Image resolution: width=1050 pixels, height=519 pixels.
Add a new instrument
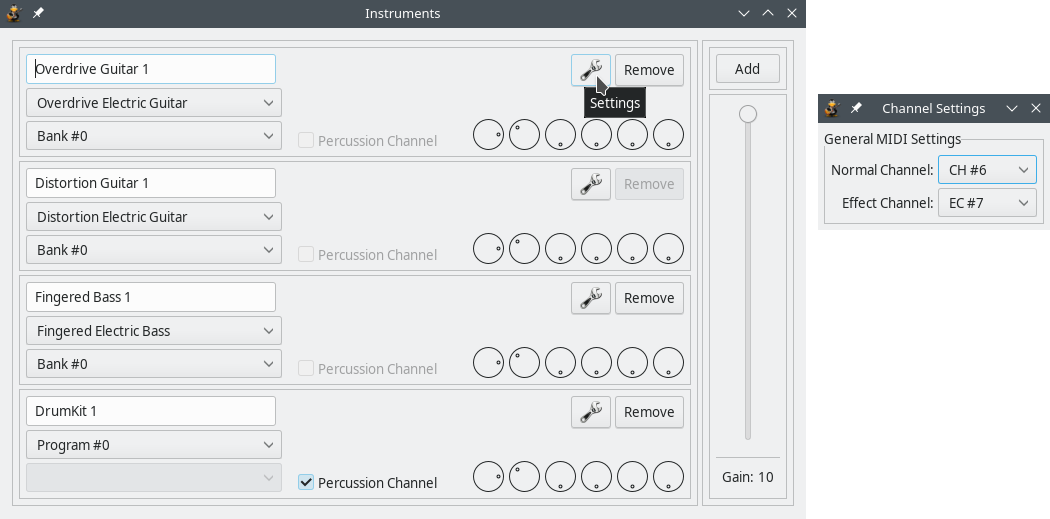click(x=747, y=69)
